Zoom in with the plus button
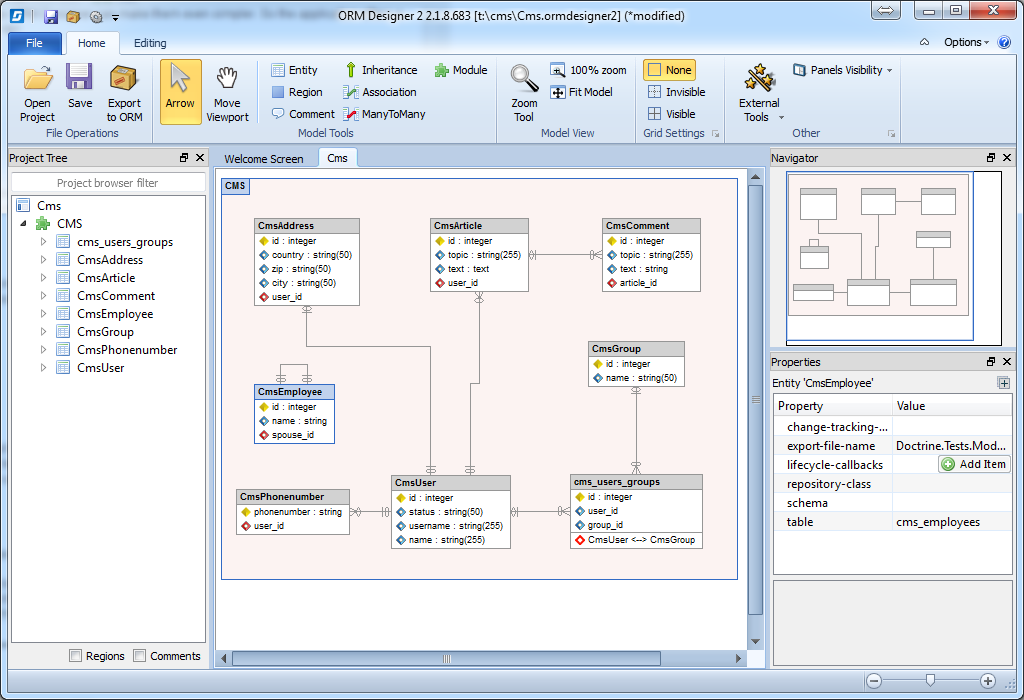The image size is (1024, 700). (x=987, y=681)
